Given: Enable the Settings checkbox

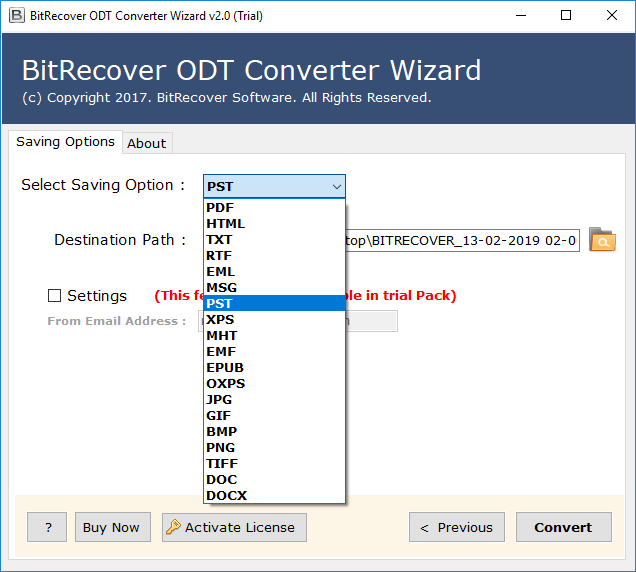Looking at the screenshot, I should [x=54, y=296].
